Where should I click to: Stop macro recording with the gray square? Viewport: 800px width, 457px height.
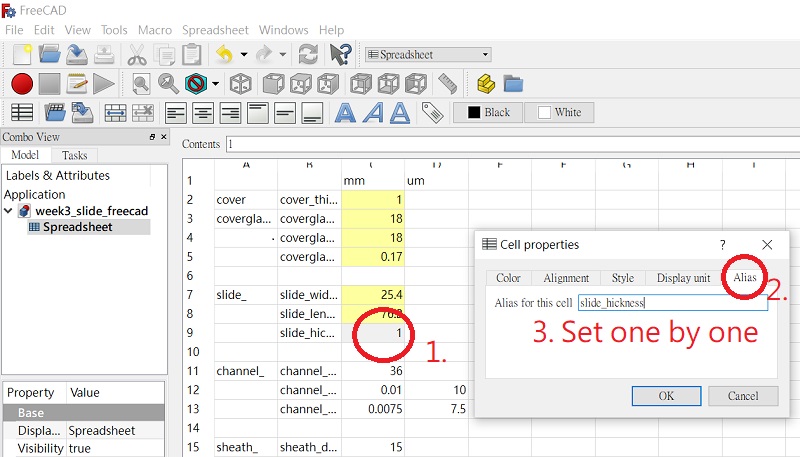(49, 84)
